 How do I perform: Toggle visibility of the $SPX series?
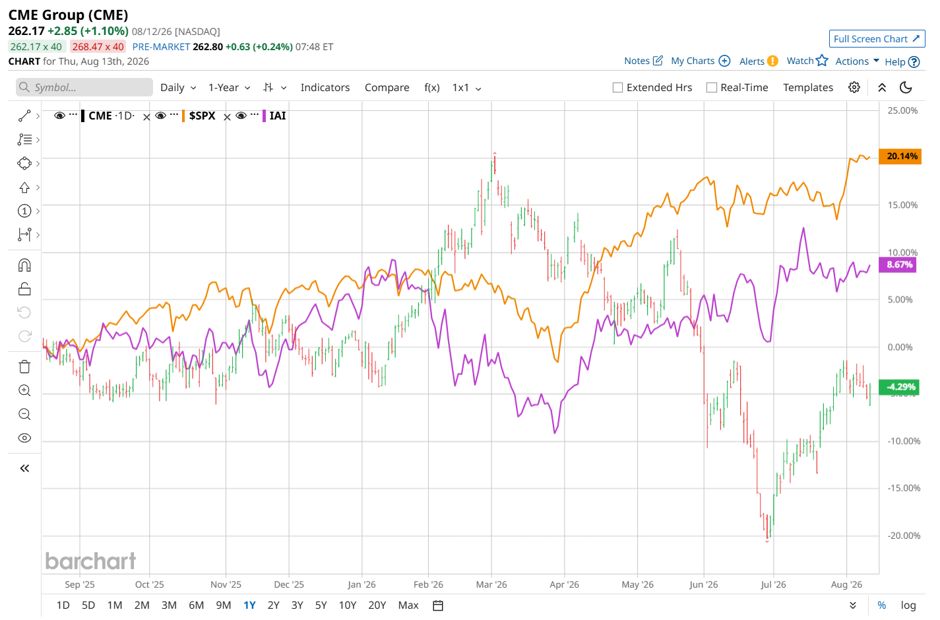pos(161,116)
